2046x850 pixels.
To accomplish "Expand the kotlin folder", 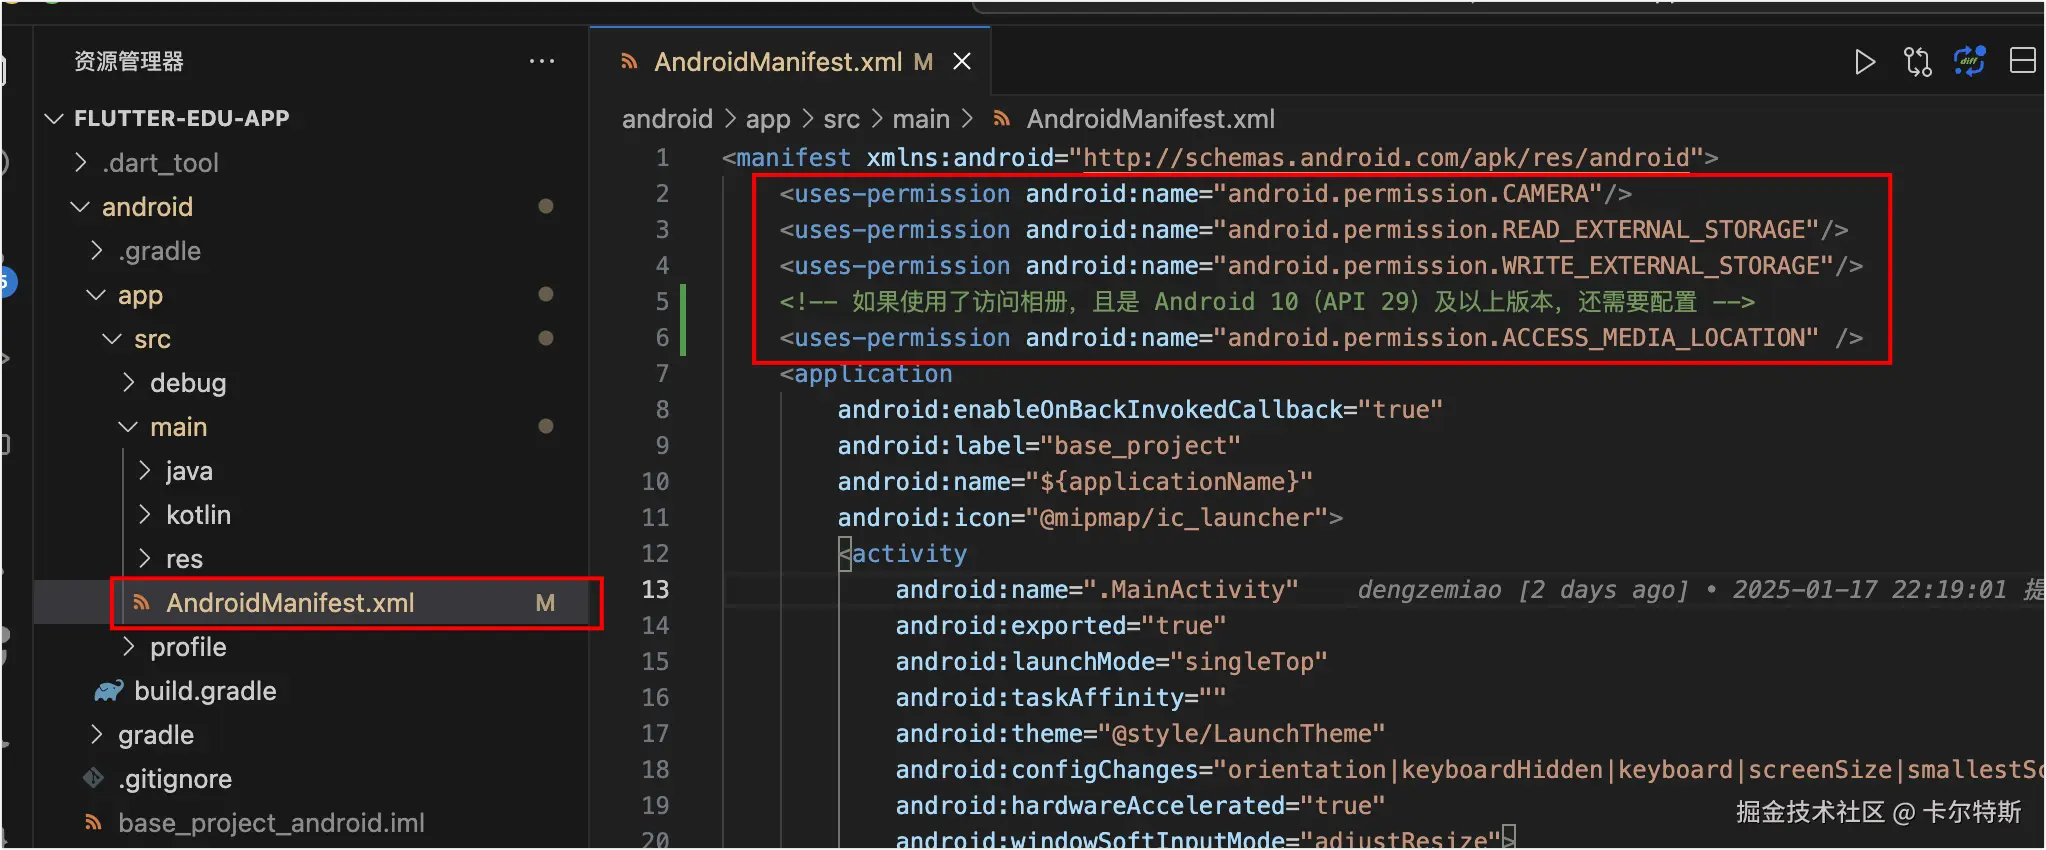I will click(145, 514).
